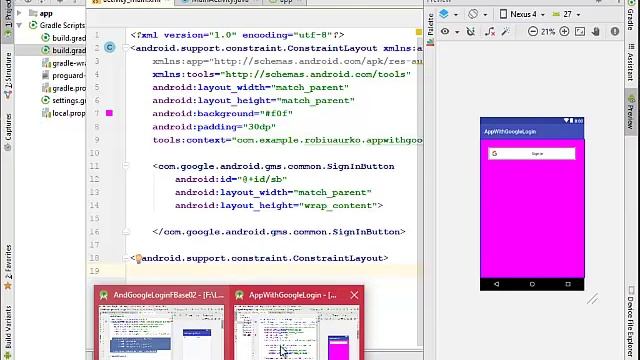Click the clear all constraints icon
Screen dimensions: 640x360
click(x=490, y=31)
